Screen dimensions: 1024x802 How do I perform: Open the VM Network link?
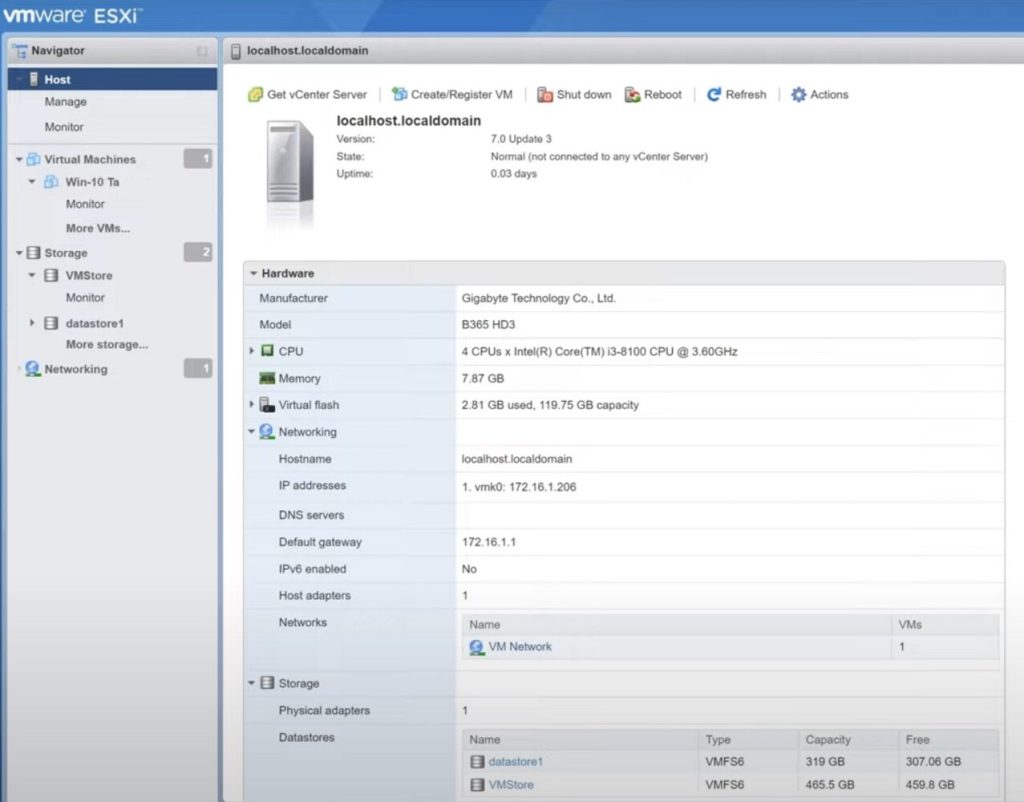pos(520,647)
